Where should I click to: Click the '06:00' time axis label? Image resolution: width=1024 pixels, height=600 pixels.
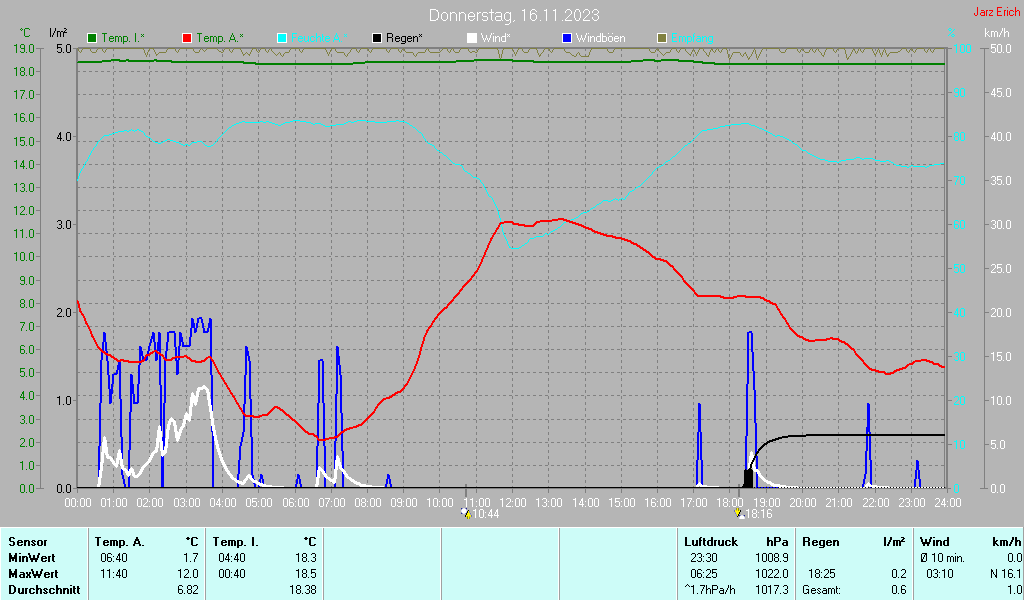[x=295, y=503]
